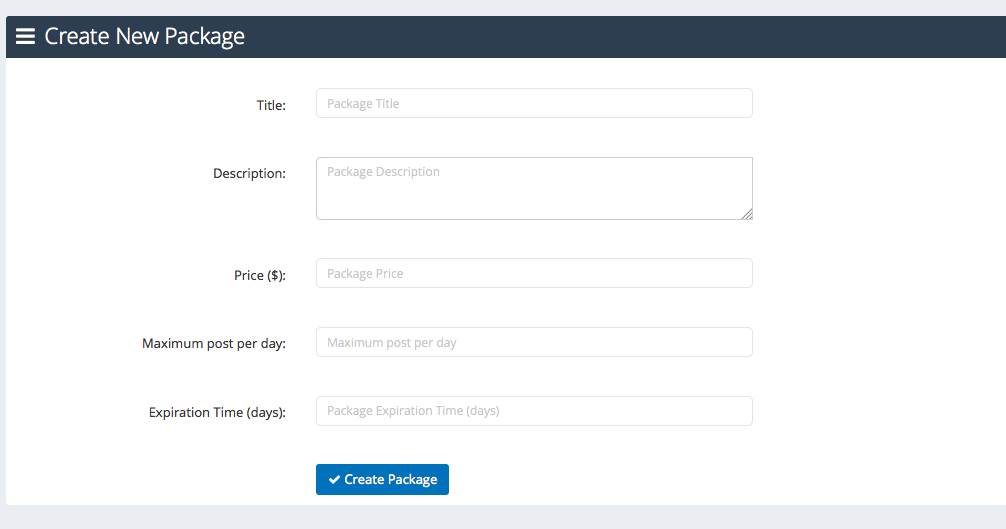Click inside the Package Description textarea
Image resolution: width=1006 pixels, height=529 pixels.
point(534,189)
